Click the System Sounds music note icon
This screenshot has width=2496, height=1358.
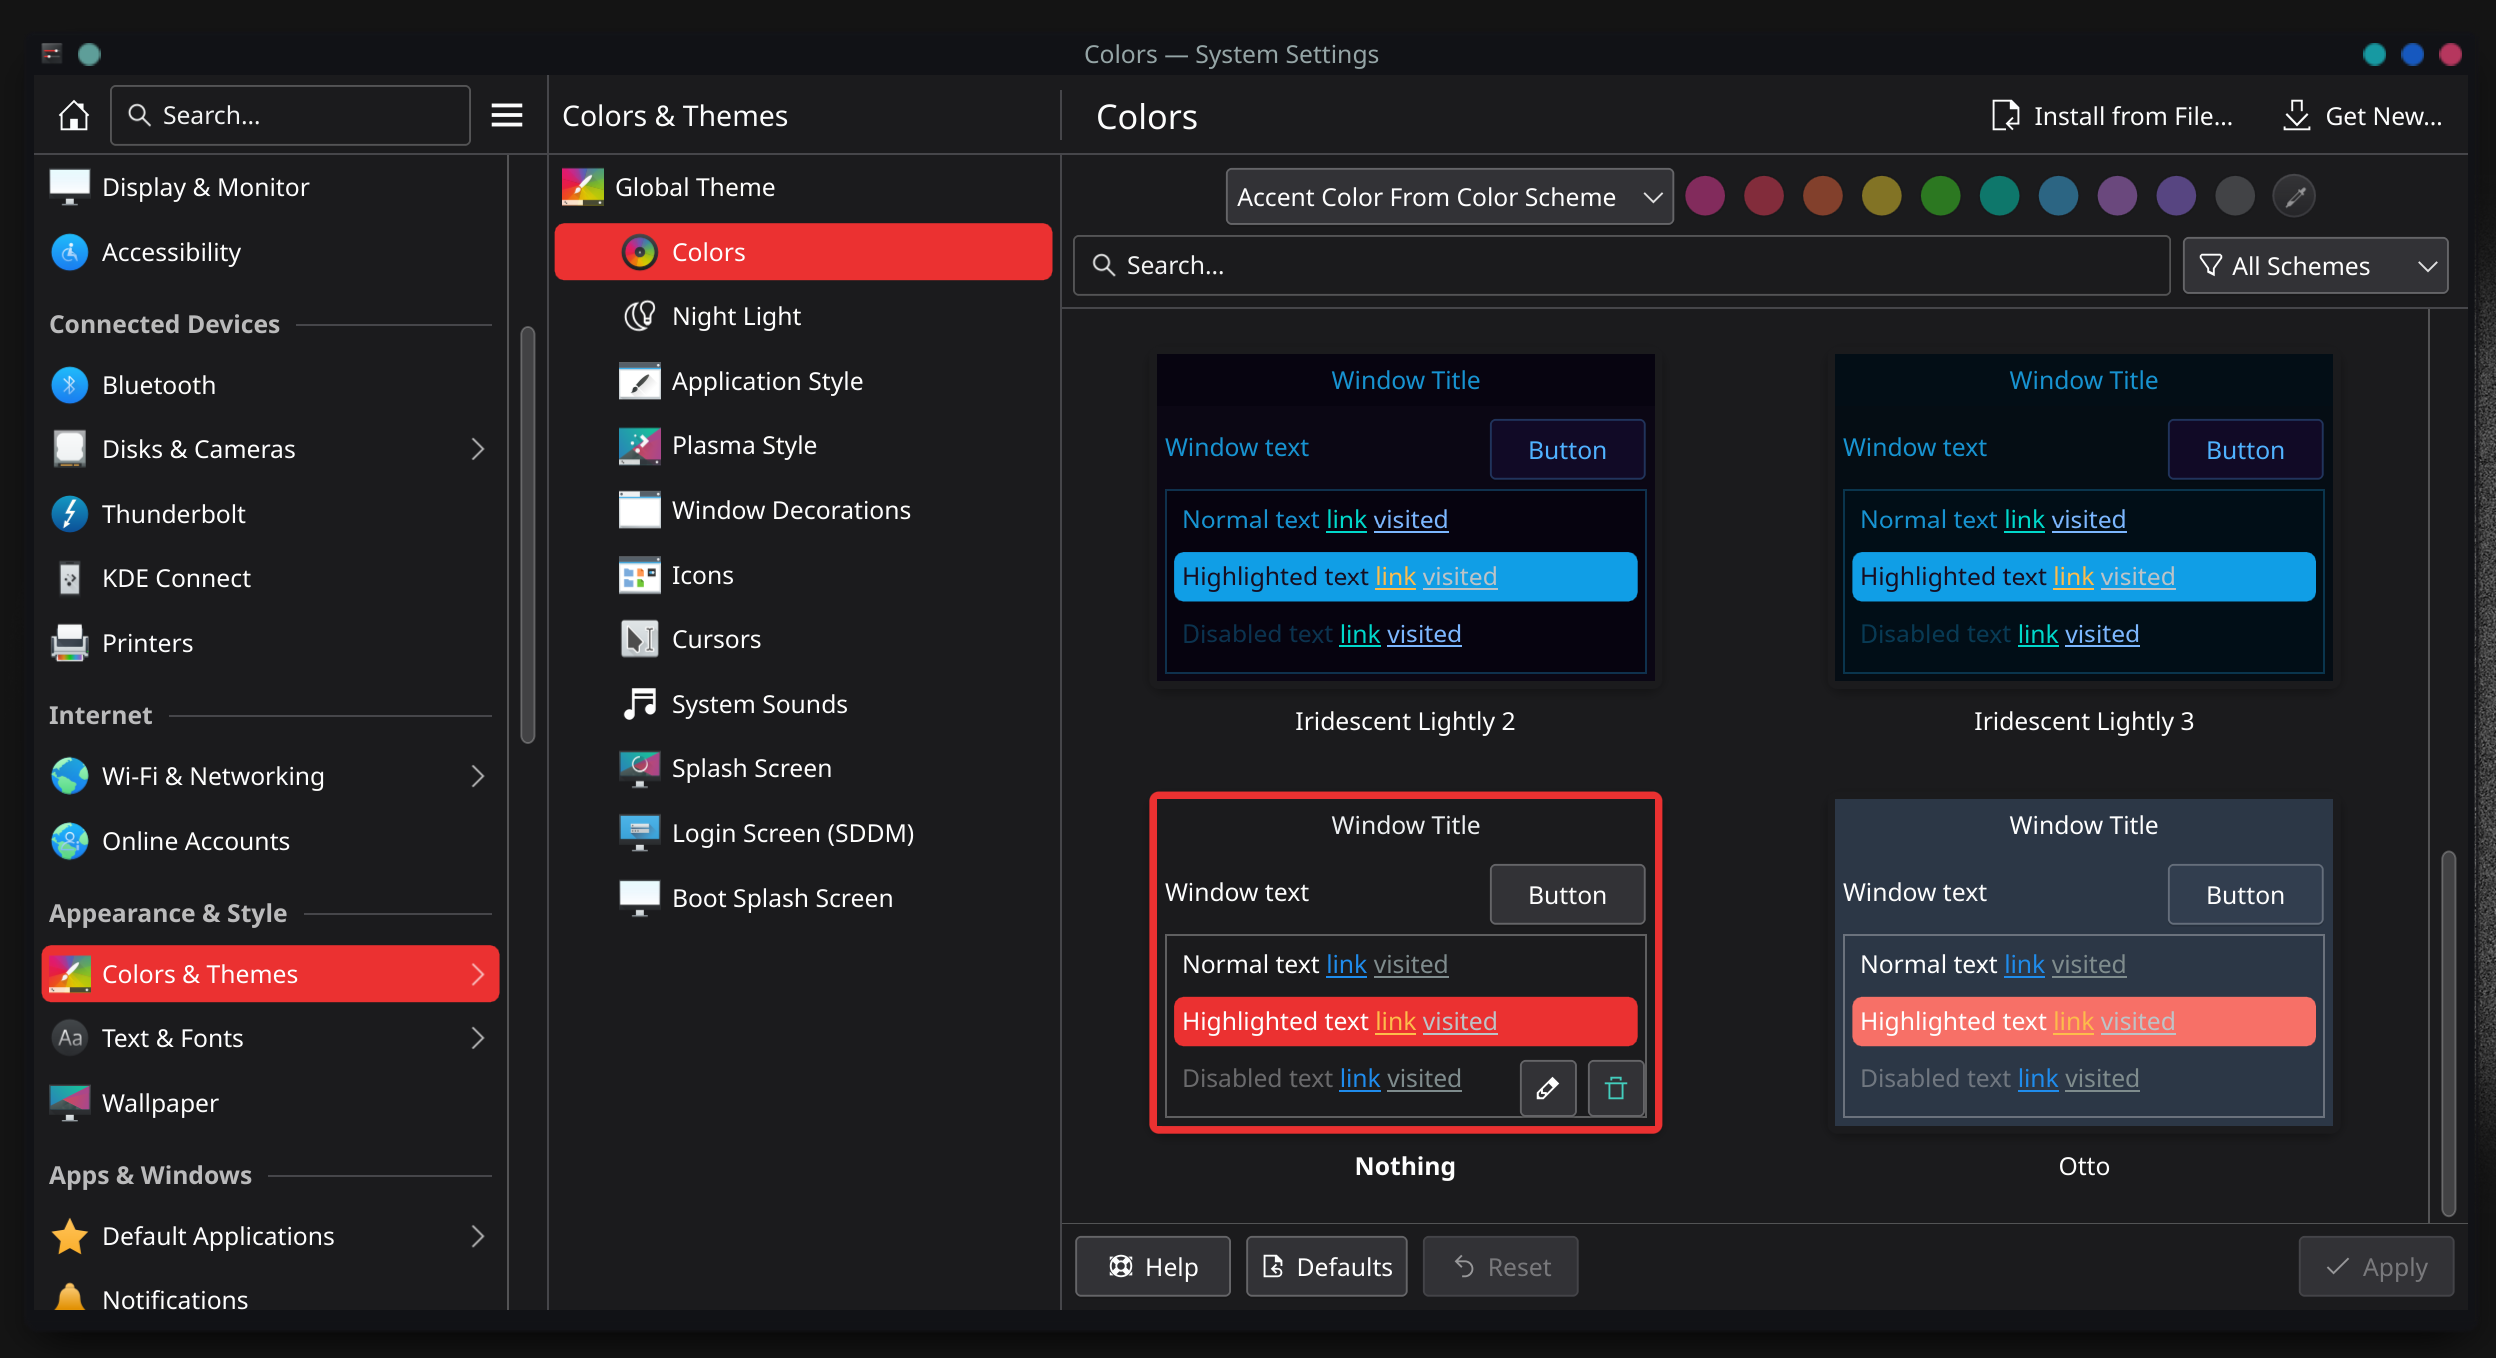point(639,704)
